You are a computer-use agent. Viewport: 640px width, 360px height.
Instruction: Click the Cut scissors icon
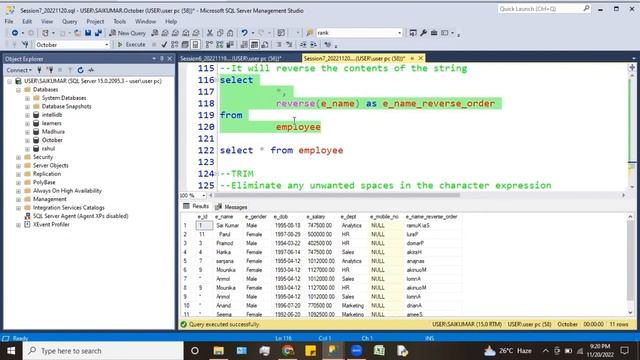click(x=210, y=33)
